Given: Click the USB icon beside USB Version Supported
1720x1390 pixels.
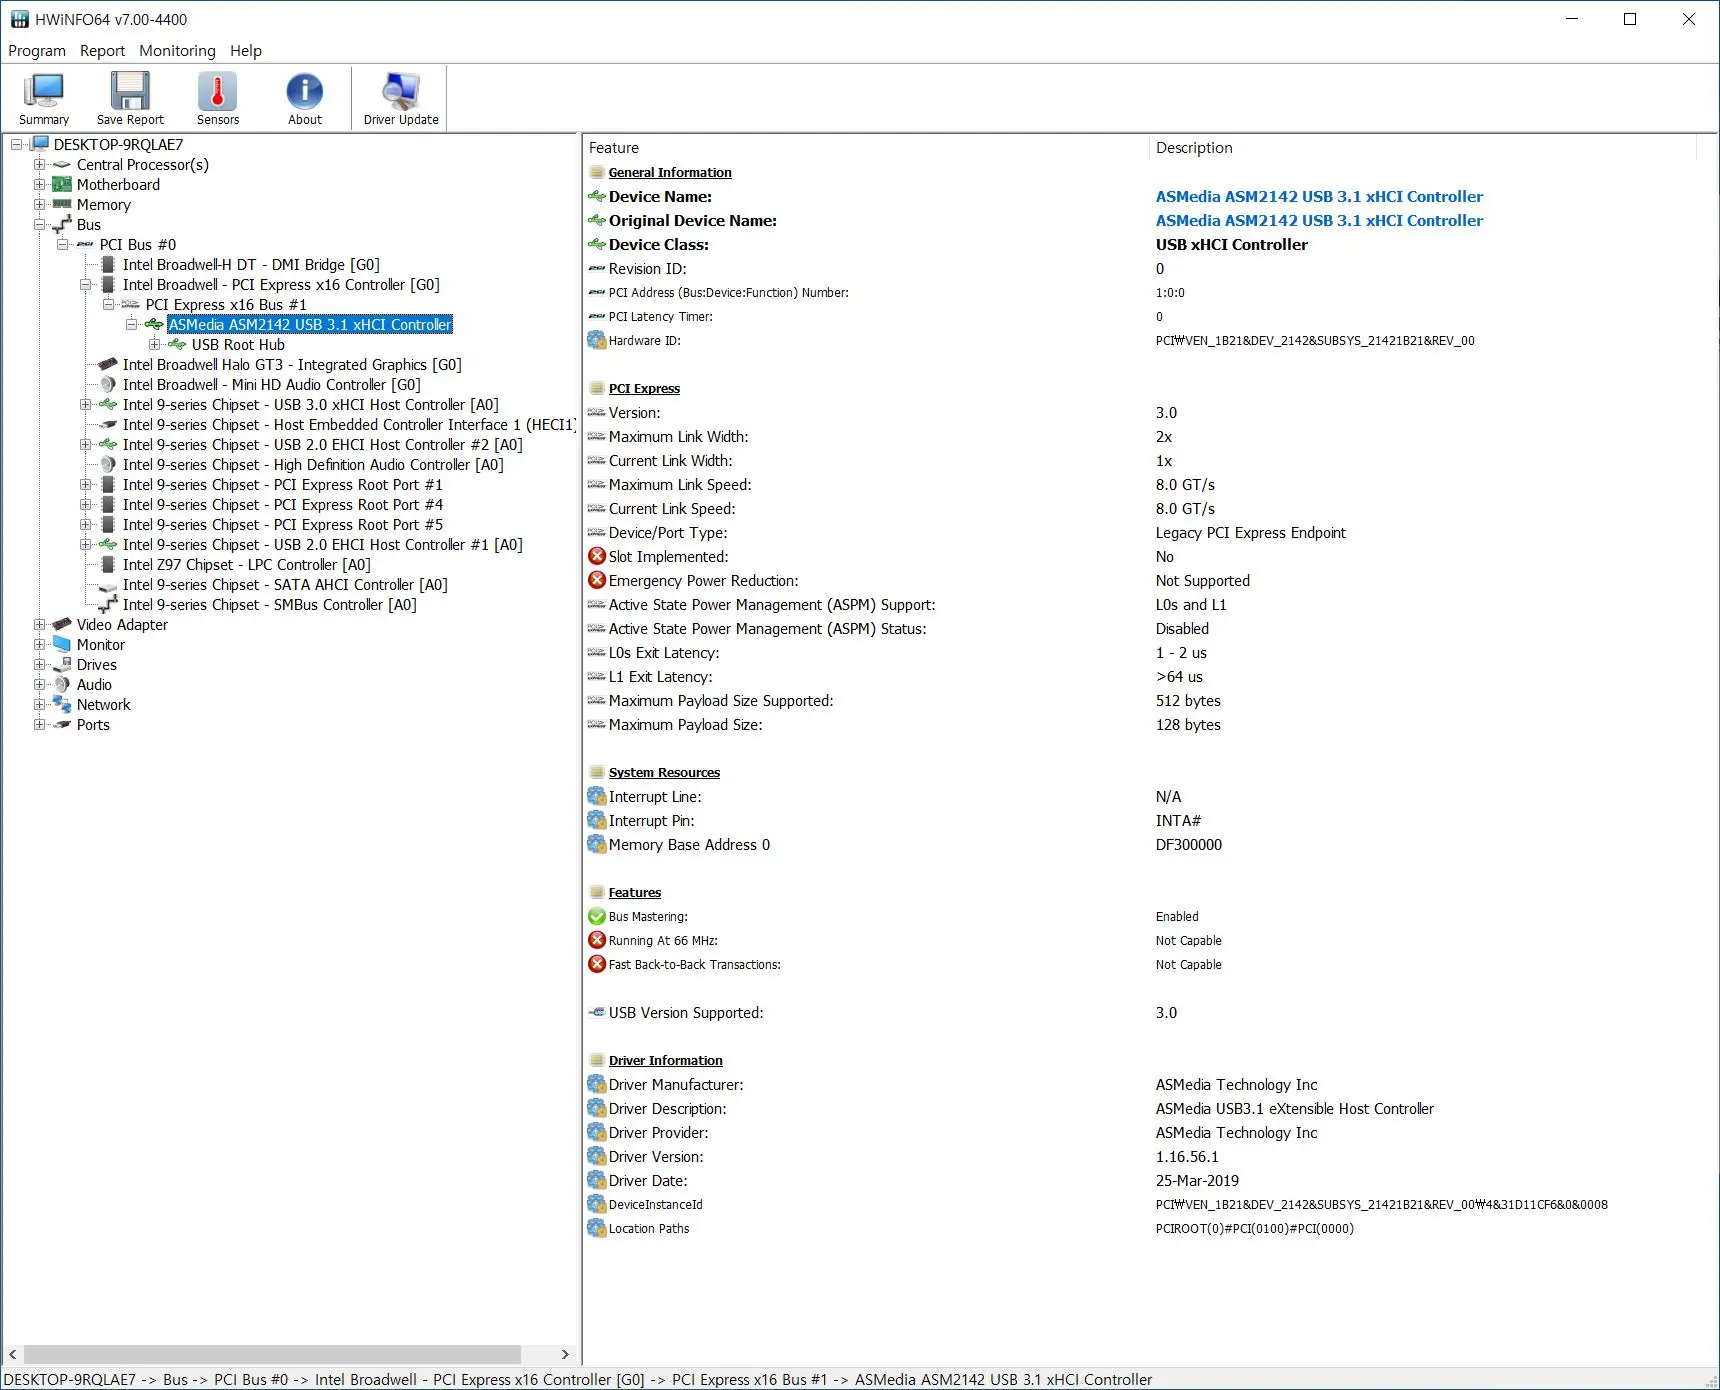Looking at the screenshot, I should click(x=597, y=1012).
